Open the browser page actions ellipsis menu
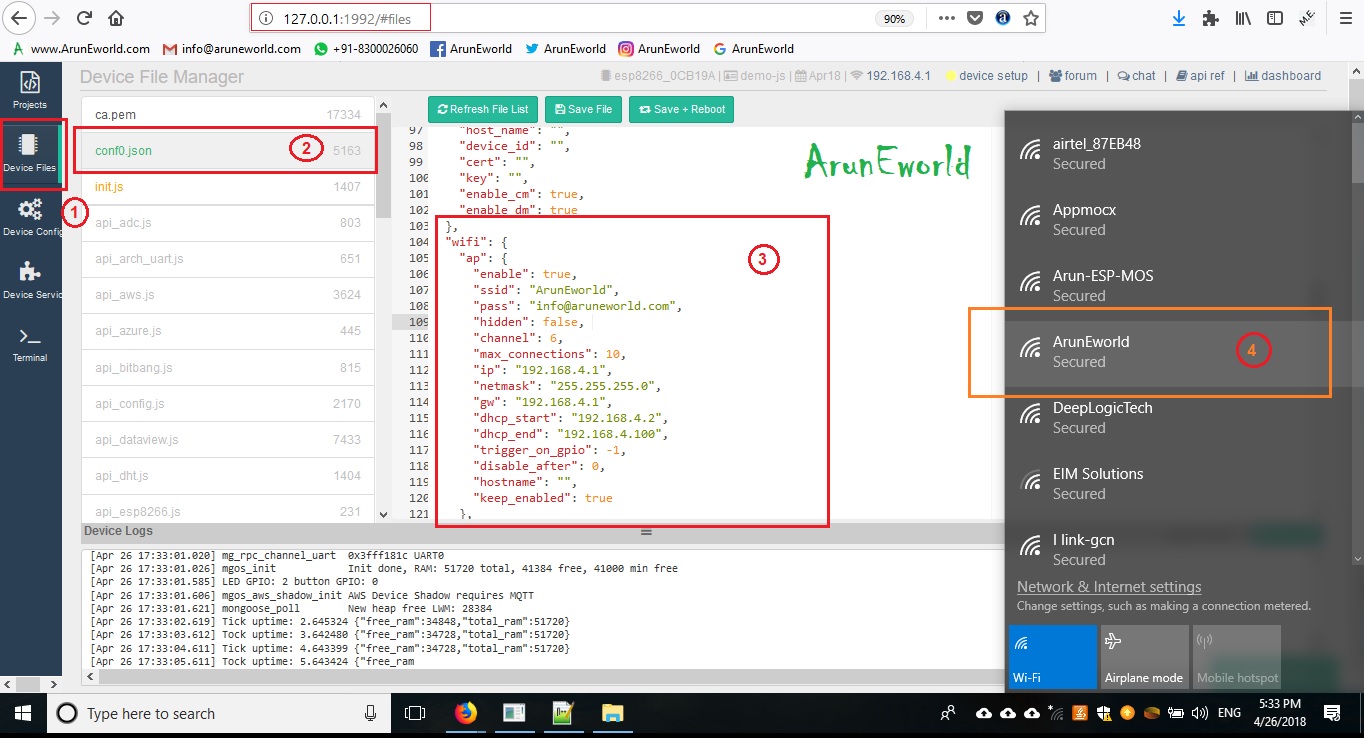Screen dimensions: 1364x738 coord(946,18)
